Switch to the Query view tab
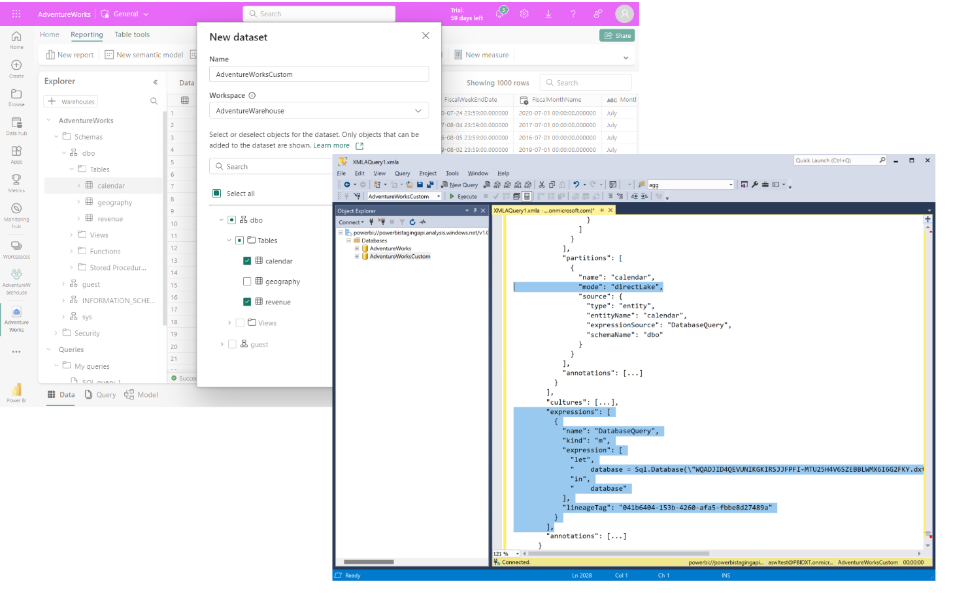The image size is (969, 604). click(x=100, y=394)
